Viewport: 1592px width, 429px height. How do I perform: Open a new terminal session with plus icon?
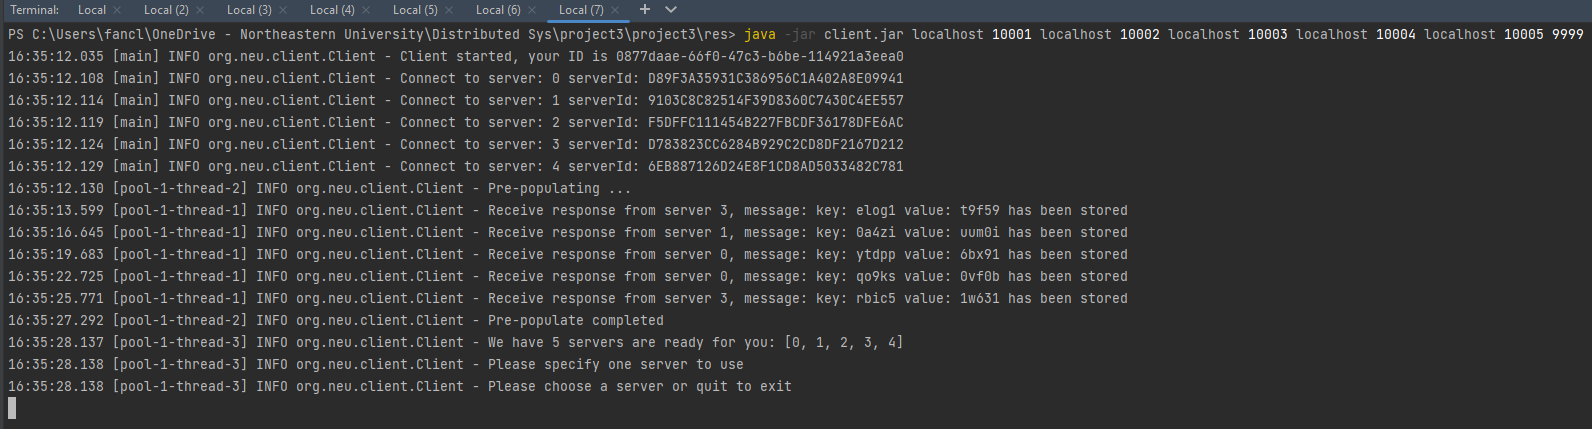645,10
